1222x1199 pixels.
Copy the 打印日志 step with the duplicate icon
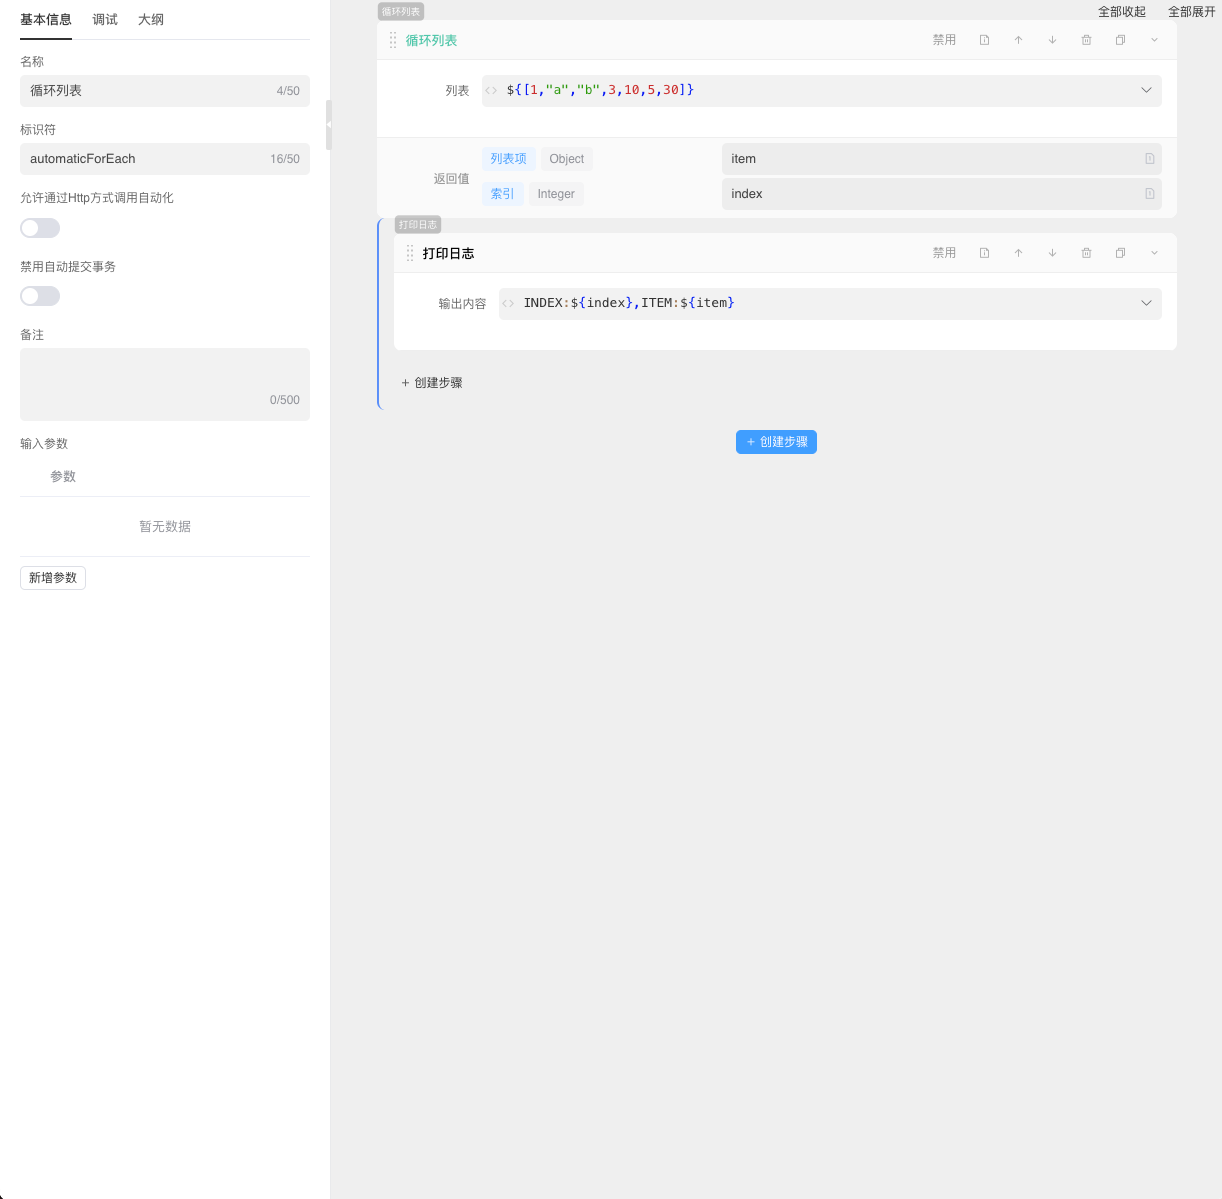point(1120,253)
